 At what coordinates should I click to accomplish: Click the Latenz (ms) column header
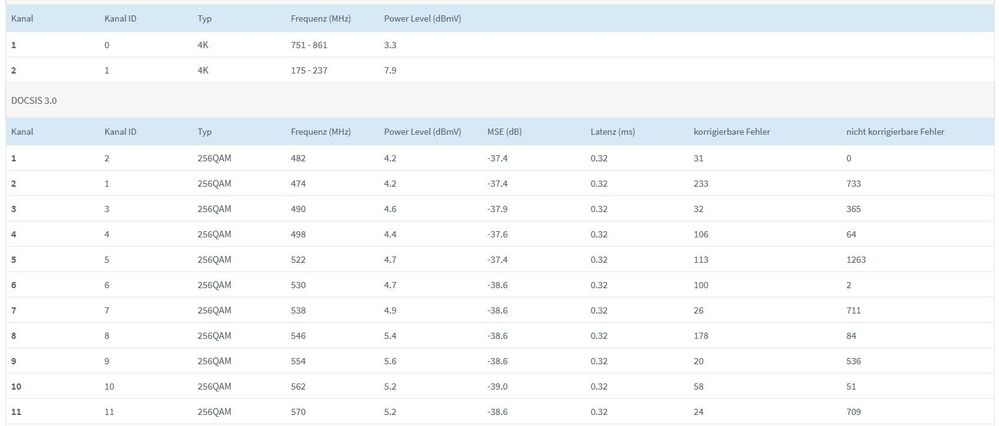coord(613,132)
